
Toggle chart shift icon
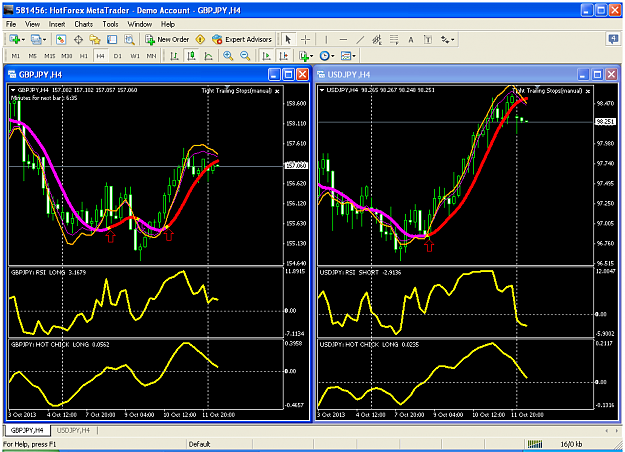[283, 56]
